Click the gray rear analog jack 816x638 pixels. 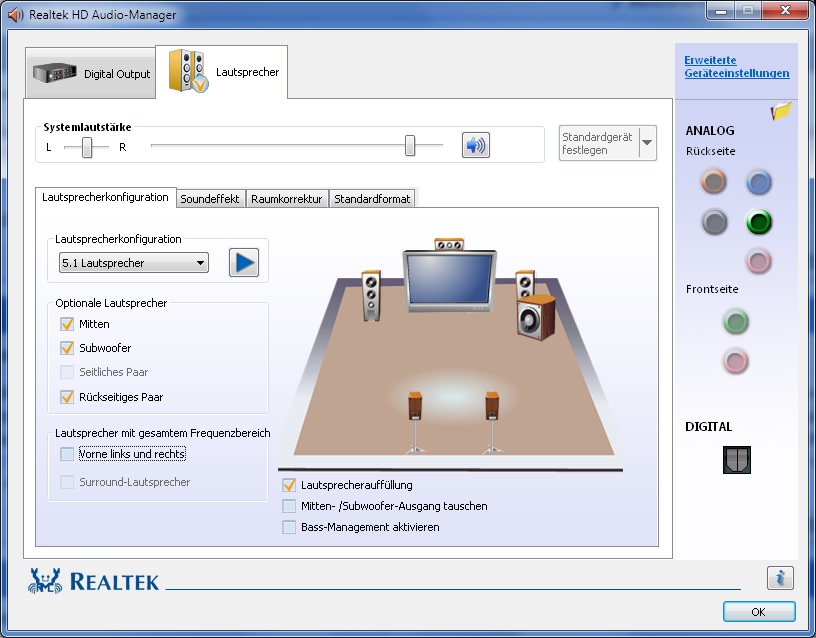tap(714, 222)
